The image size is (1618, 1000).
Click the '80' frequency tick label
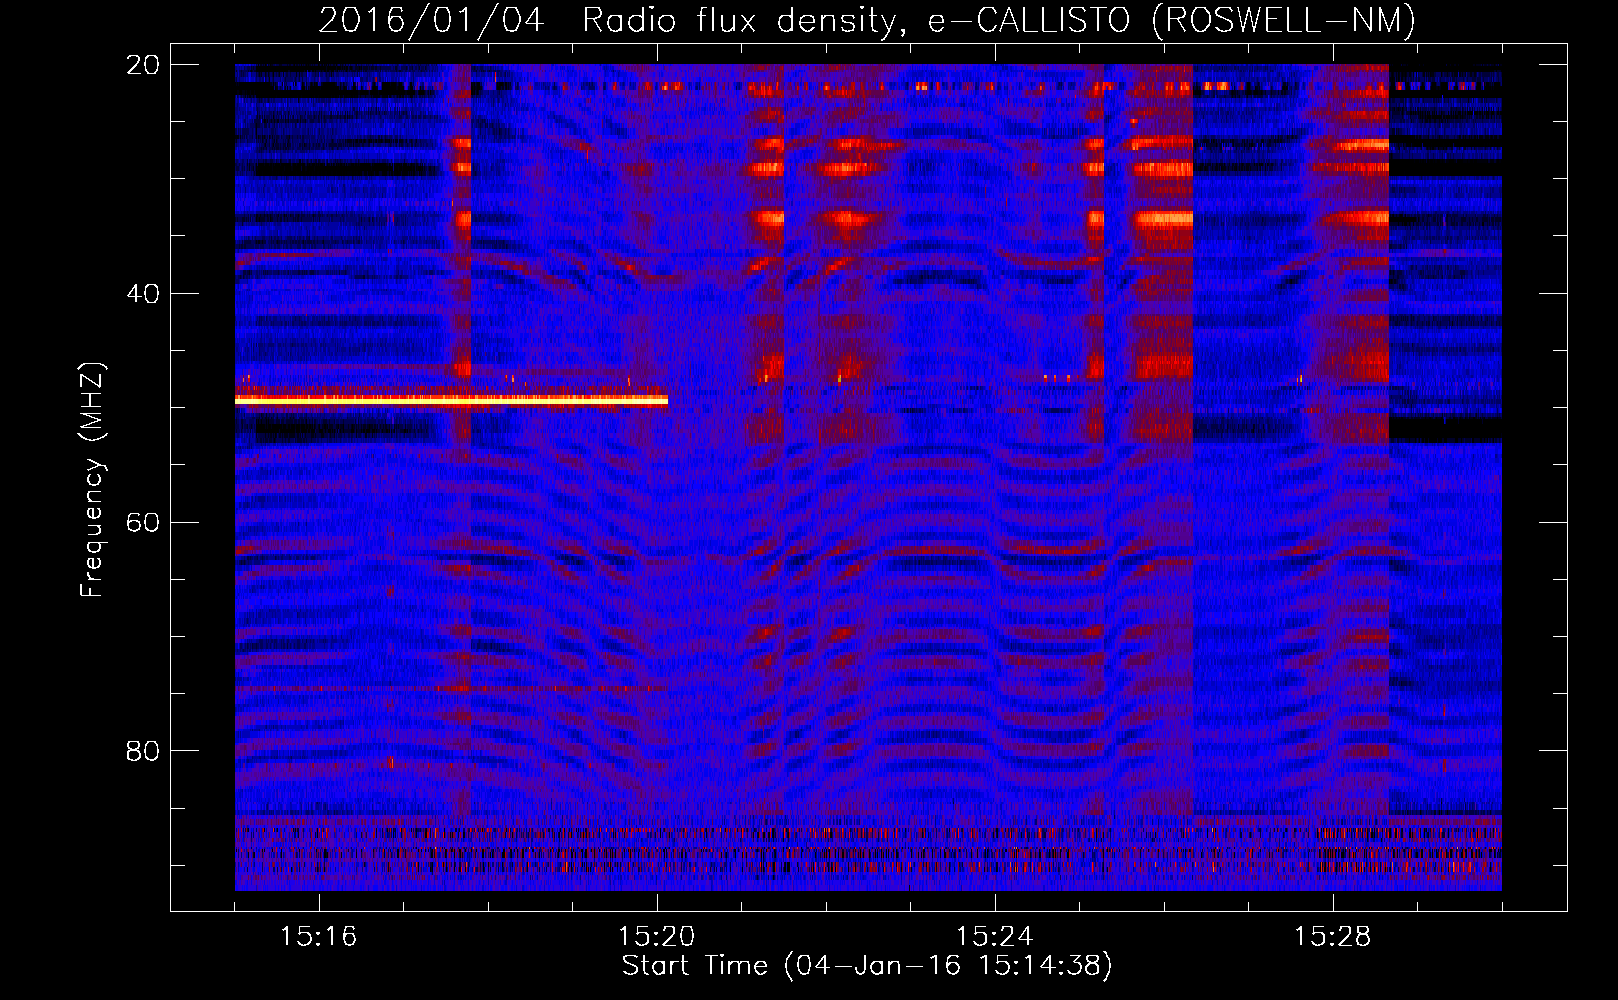click(143, 751)
